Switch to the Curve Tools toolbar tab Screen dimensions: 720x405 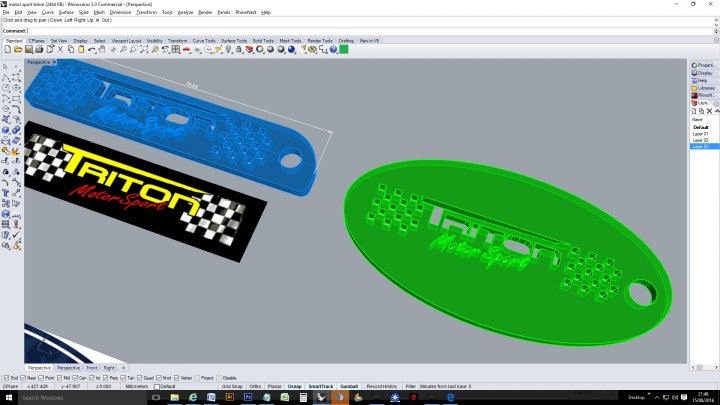(x=204, y=41)
